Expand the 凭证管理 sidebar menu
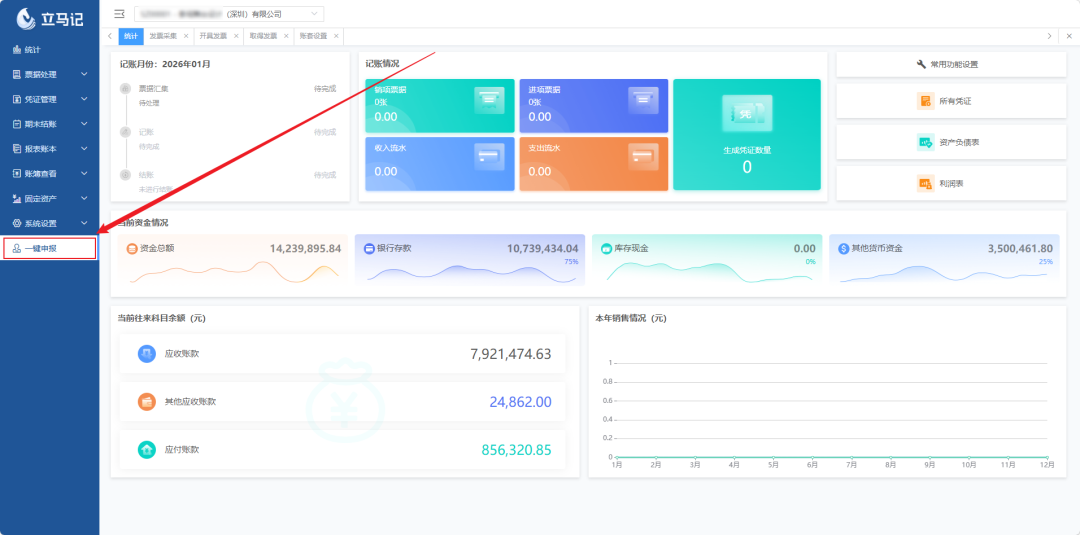The width and height of the screenshot is (1080, 535). click(48, 99)
